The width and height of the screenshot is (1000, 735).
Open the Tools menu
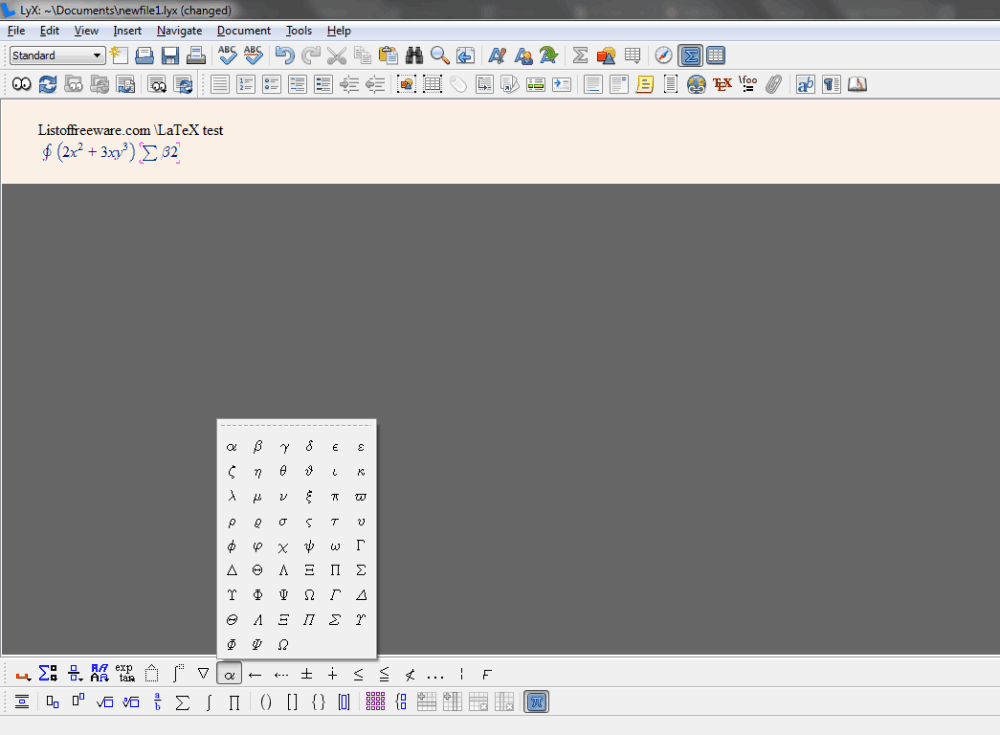coord(298,31)
